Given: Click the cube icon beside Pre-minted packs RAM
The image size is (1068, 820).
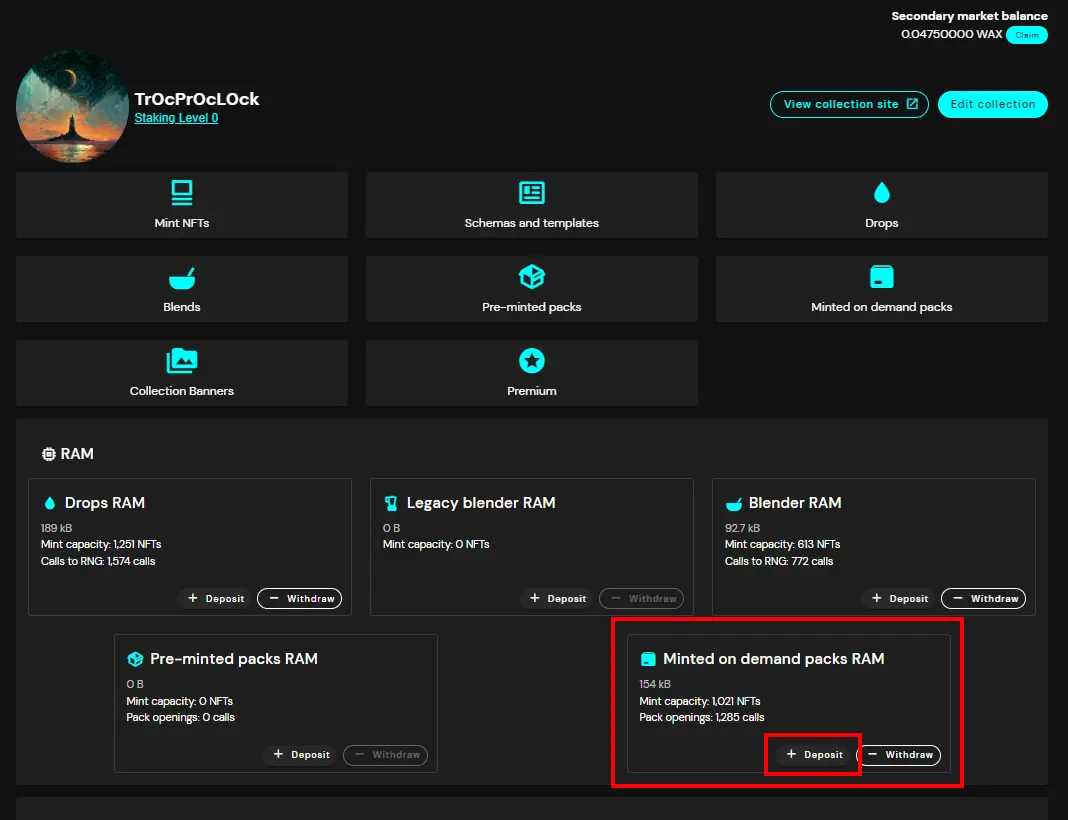Looking at the screenshot, I should pos(135,659).
